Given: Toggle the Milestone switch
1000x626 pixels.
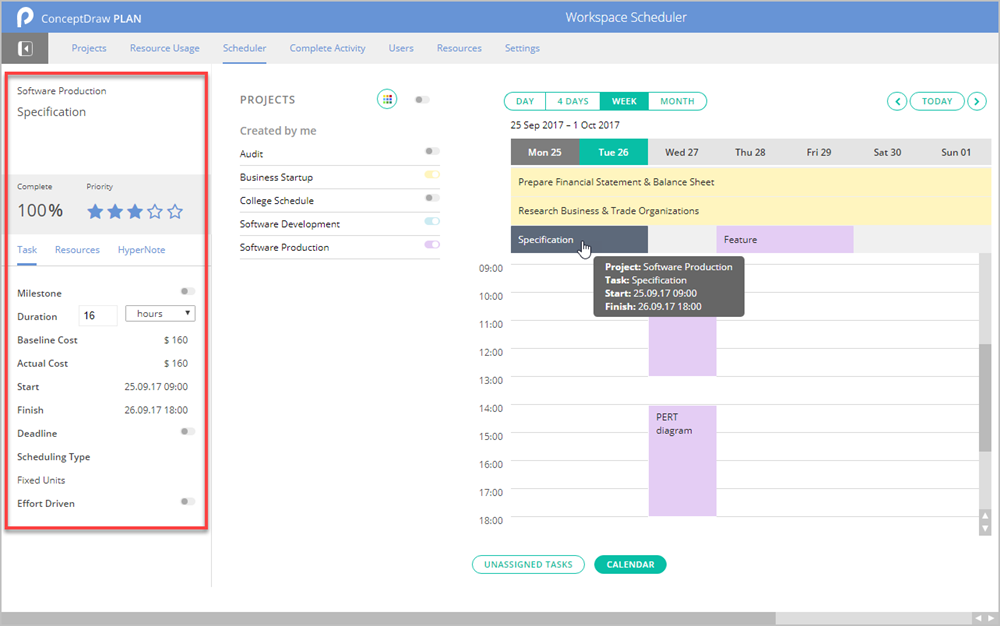Looking at the screenshot, I should 184,292.
